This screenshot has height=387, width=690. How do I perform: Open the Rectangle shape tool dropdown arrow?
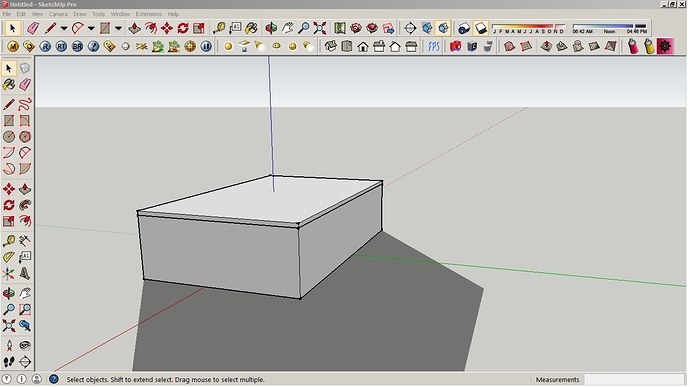tap(118, 29)
